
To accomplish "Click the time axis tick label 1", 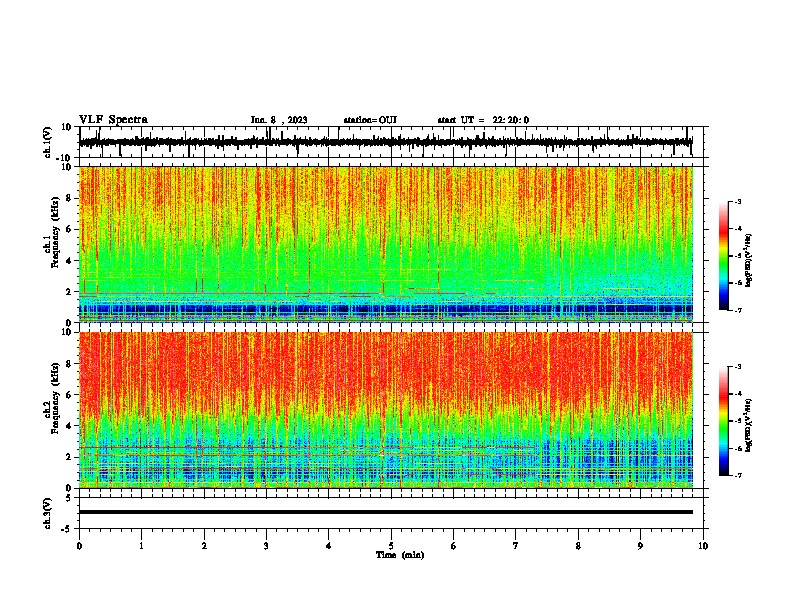I will (141, 546).
